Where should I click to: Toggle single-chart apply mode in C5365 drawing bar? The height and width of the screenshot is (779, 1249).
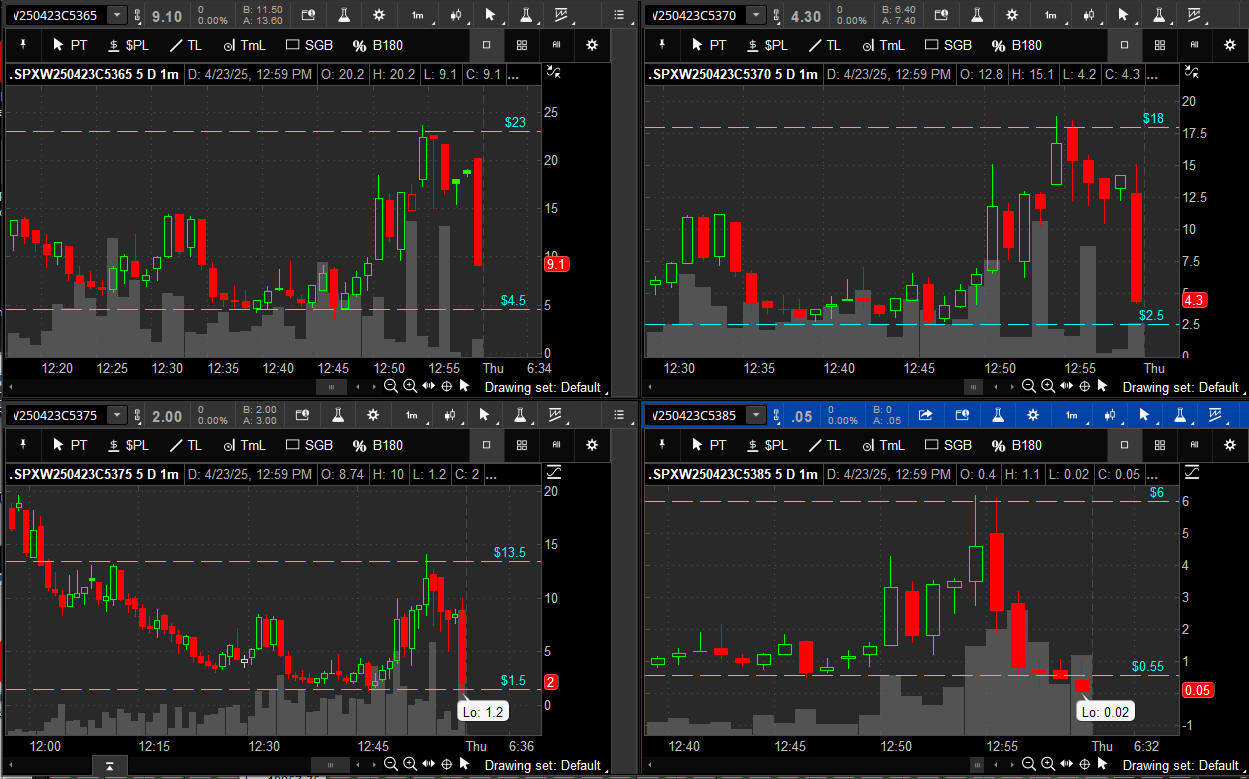486,45
